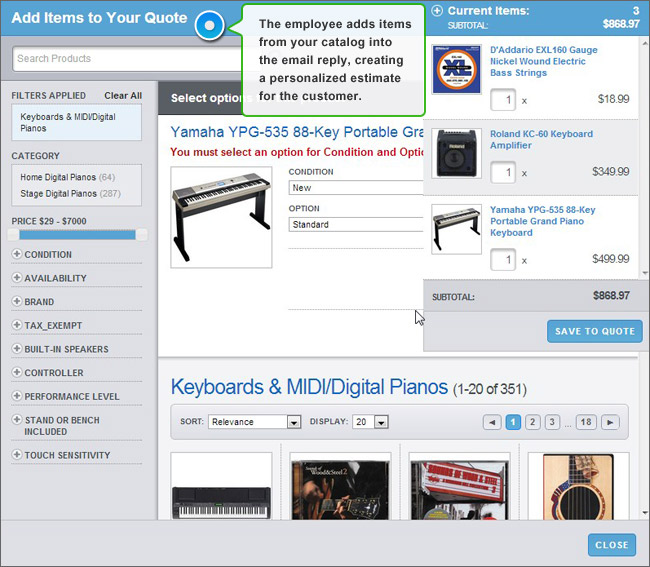Click Clear All filters link
650x567 pixels.
[x=123, y=95]
